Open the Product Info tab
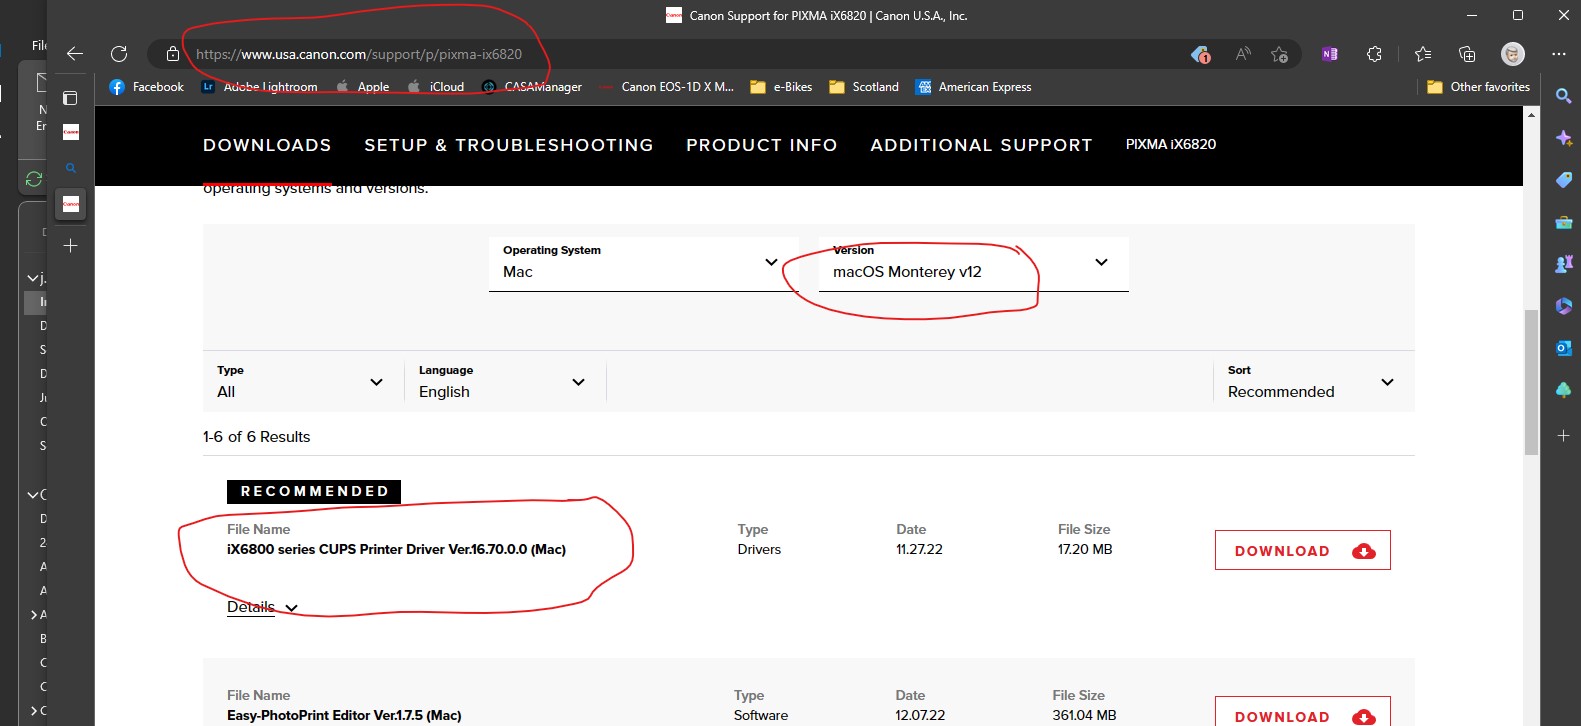Image resolution: width=1581 pixels, height=726 pixels. tap(761, 145)
